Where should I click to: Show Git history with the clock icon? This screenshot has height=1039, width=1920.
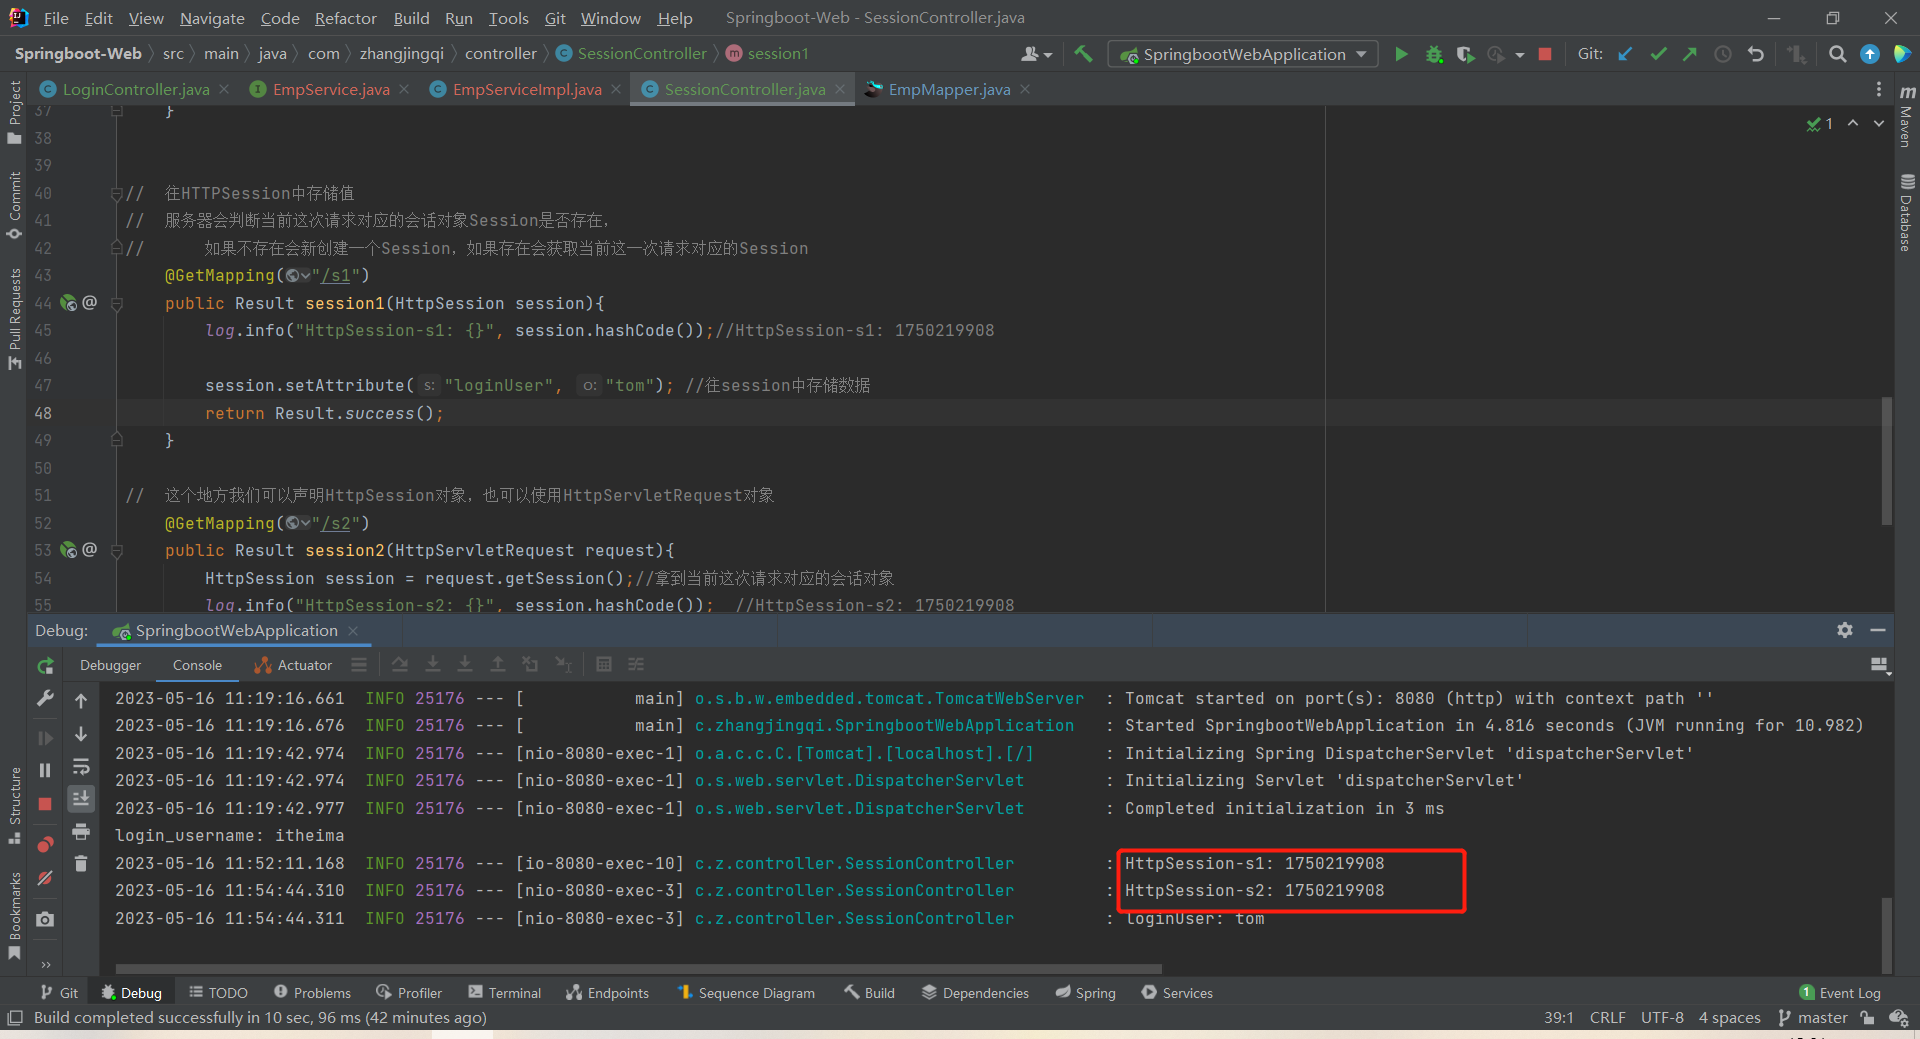click(1722, 54)
